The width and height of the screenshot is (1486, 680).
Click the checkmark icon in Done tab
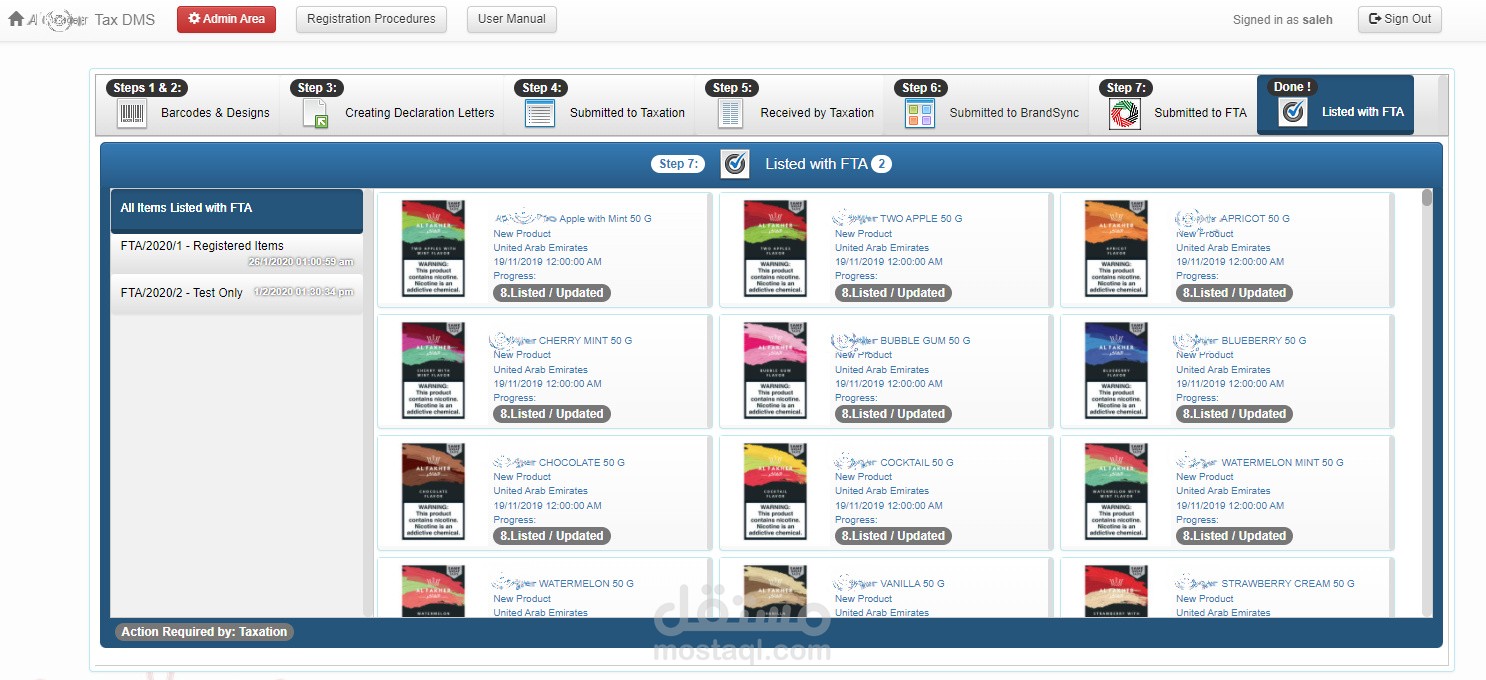point(1293,113)
